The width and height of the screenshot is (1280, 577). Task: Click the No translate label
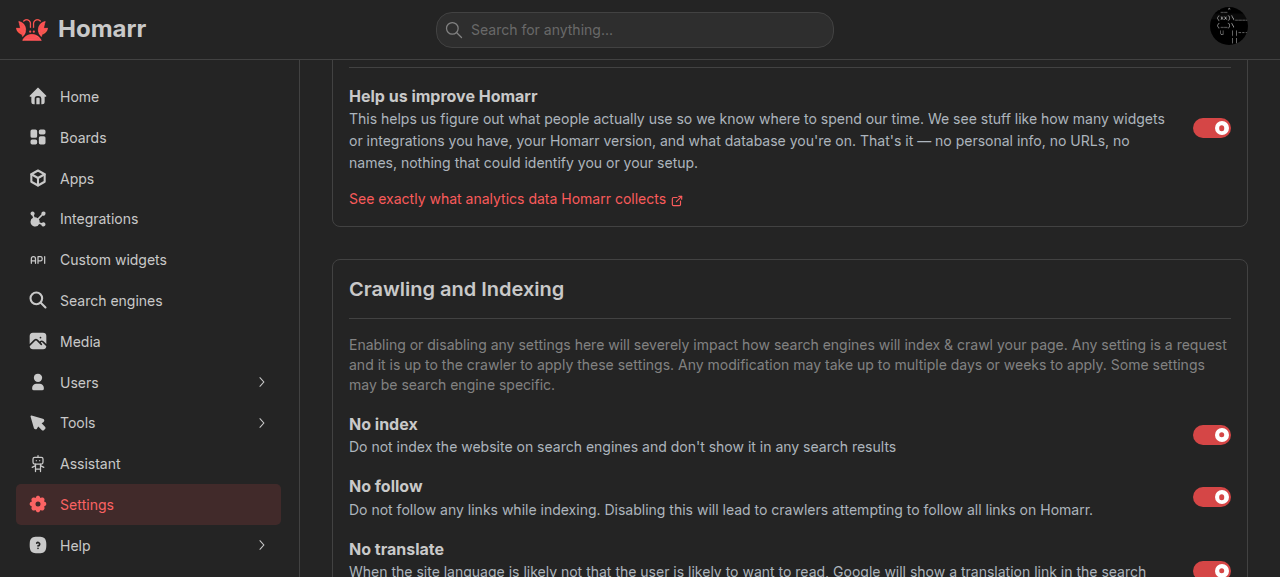(396, 549)
